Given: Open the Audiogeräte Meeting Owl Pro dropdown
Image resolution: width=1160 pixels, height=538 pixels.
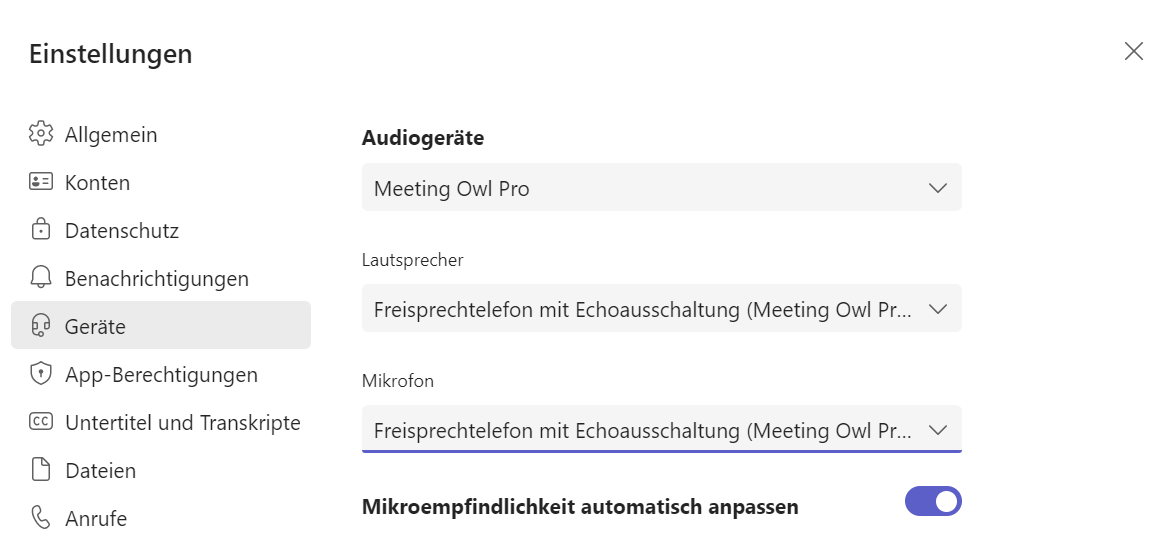Looking at the screenshot, I should coord(661,188).
